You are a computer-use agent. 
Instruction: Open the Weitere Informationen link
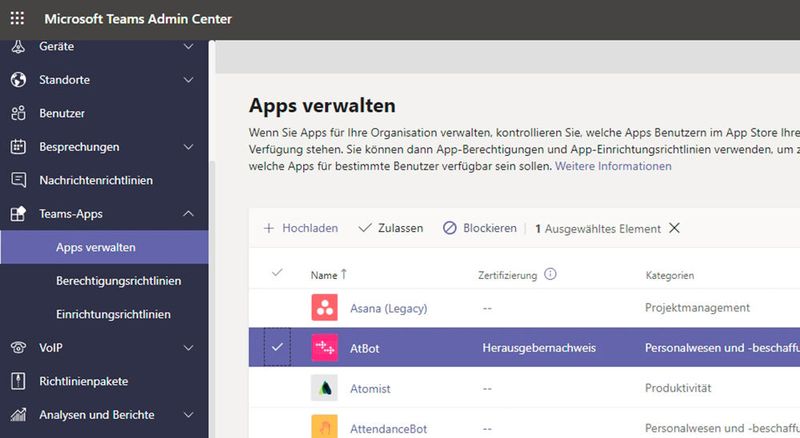click(613, 166)
